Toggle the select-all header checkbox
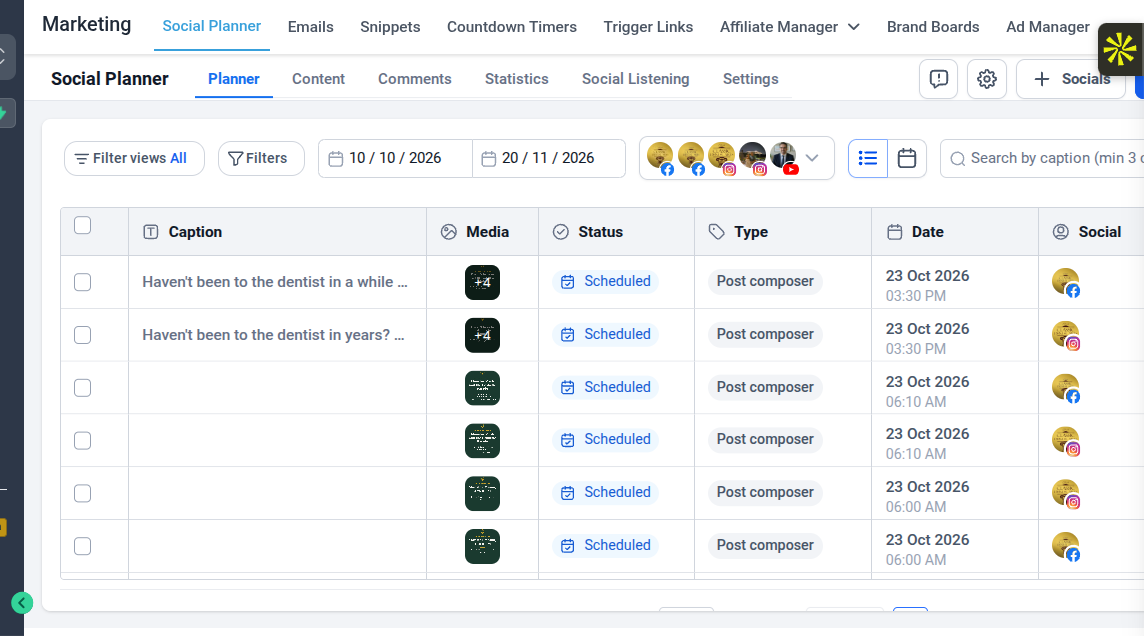This screenshot has height=636, width=1144. point(82,225)
